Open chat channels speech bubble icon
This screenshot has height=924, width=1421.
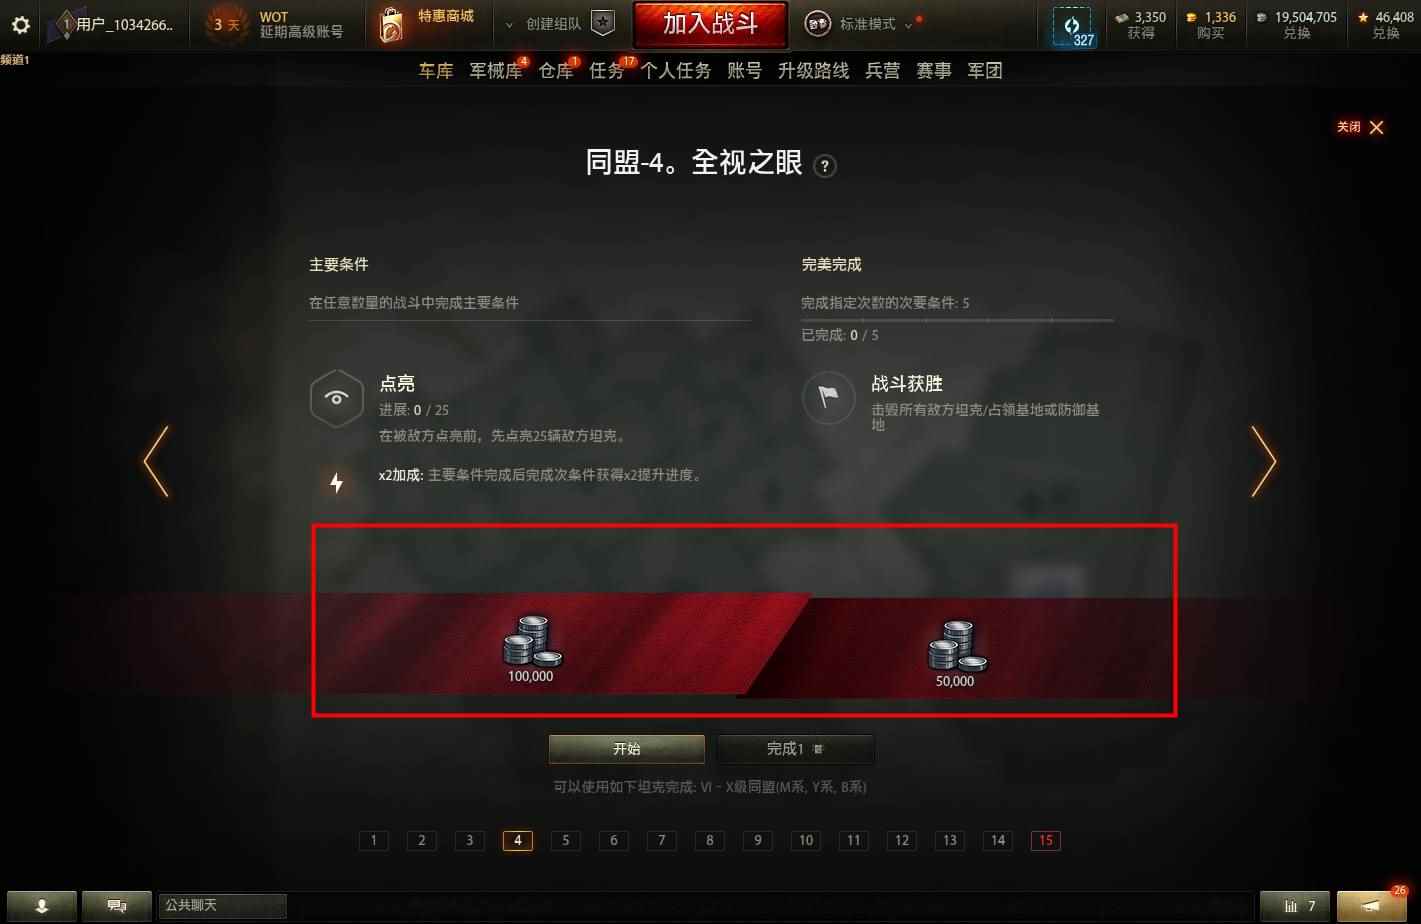(x=117, y=906)
